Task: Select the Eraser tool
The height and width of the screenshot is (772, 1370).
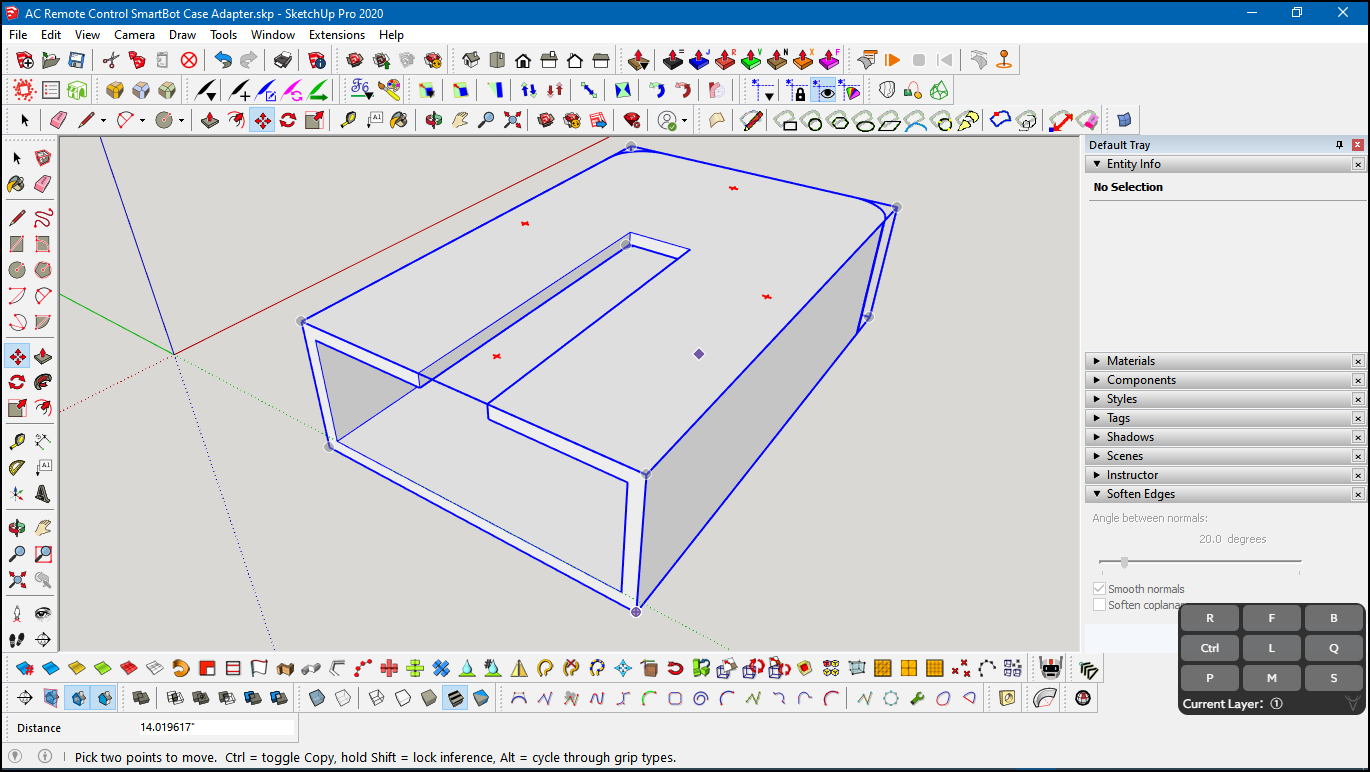Action: coord(43,184)
